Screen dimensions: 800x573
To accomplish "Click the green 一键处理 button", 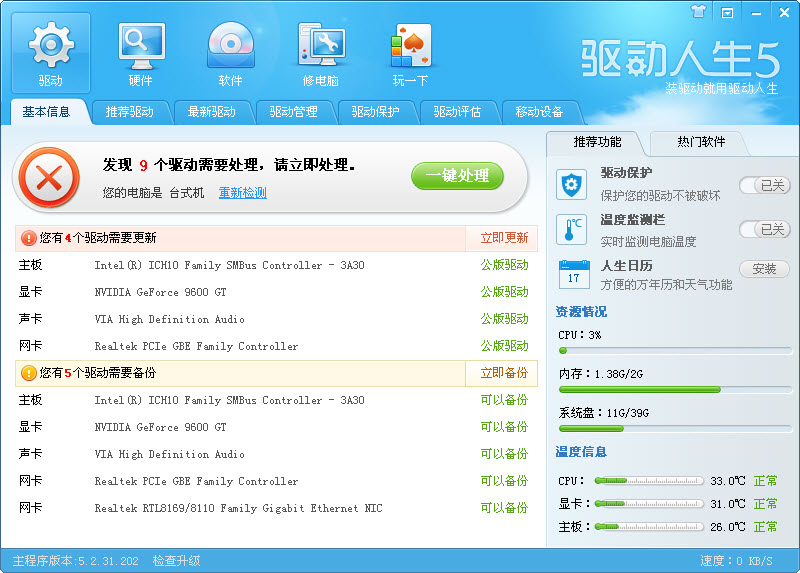I will pyautogui.click(x=457, y=176).
